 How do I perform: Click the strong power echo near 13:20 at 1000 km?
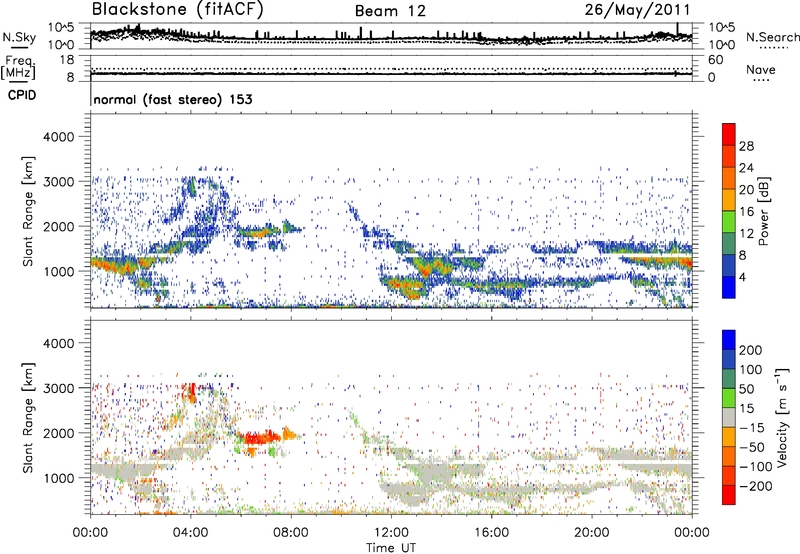(426, 269)
